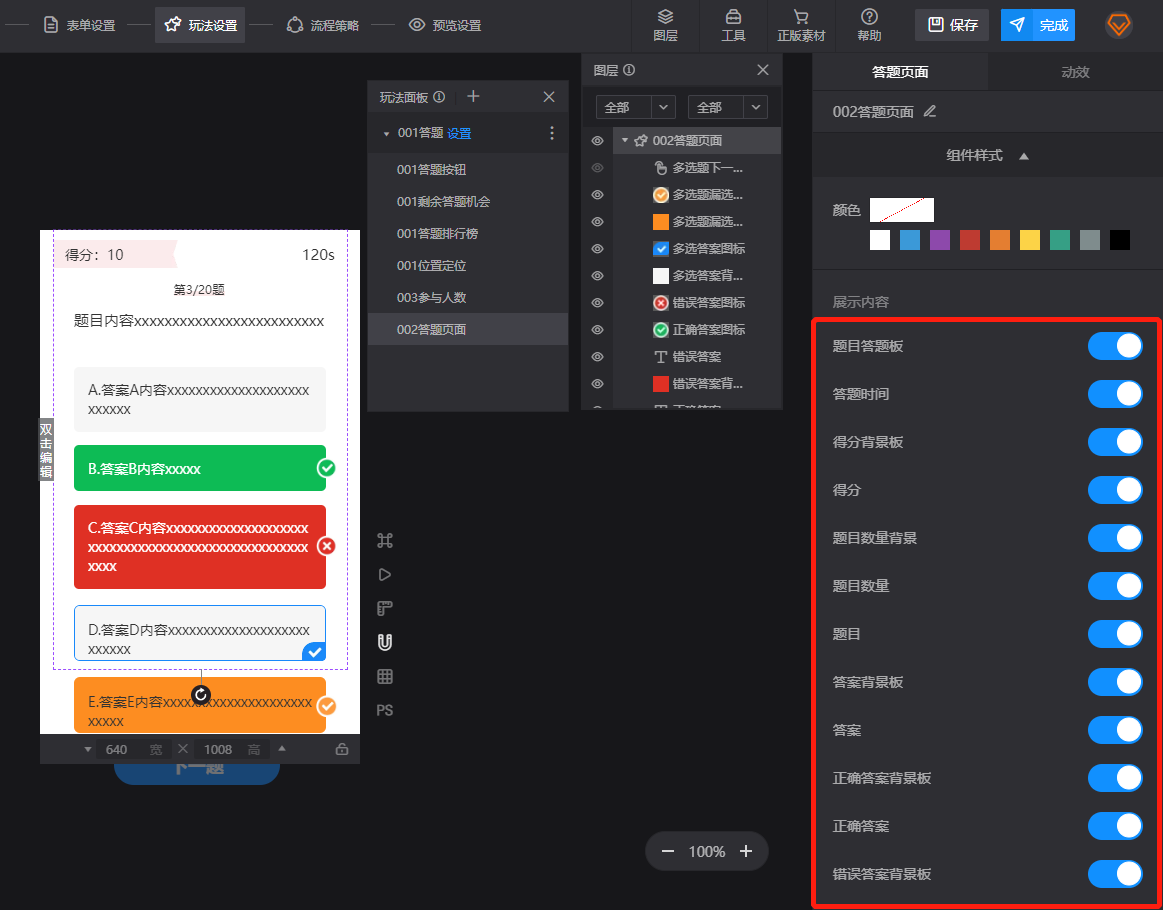Click the green check icon on answer B
The image size is (1163, 910).
[326, 469]
